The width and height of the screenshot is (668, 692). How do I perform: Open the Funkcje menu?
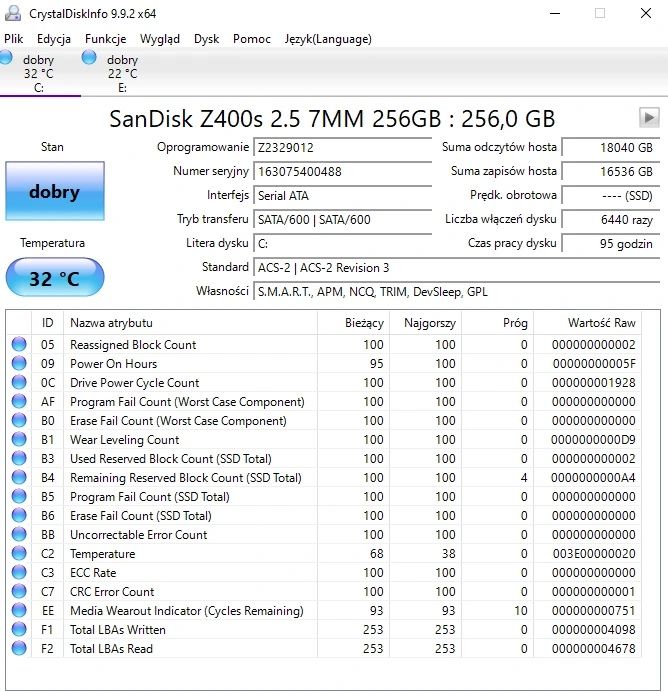[105, 39]
